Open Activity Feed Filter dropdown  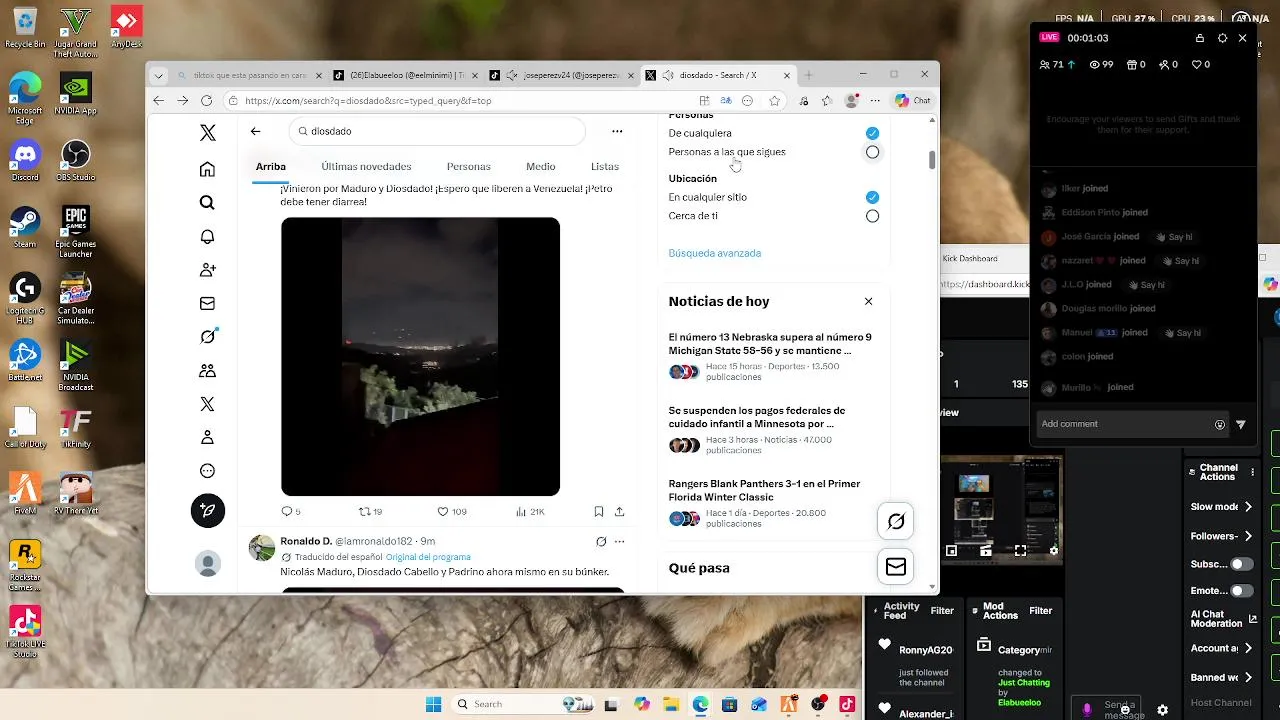click(x=942, y=610)
